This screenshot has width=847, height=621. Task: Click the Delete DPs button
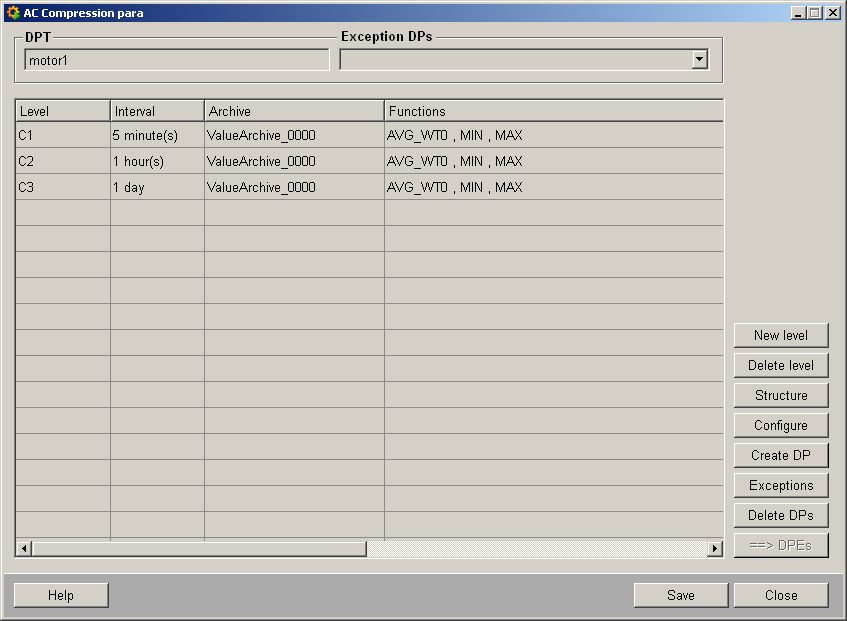tap(780, 516)
